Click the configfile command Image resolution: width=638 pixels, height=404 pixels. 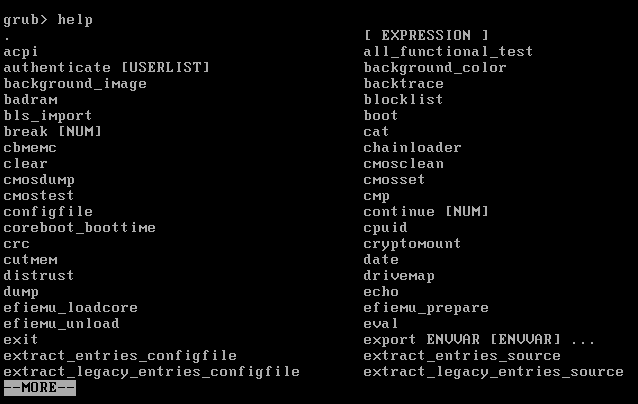click(x=48, y=212)
